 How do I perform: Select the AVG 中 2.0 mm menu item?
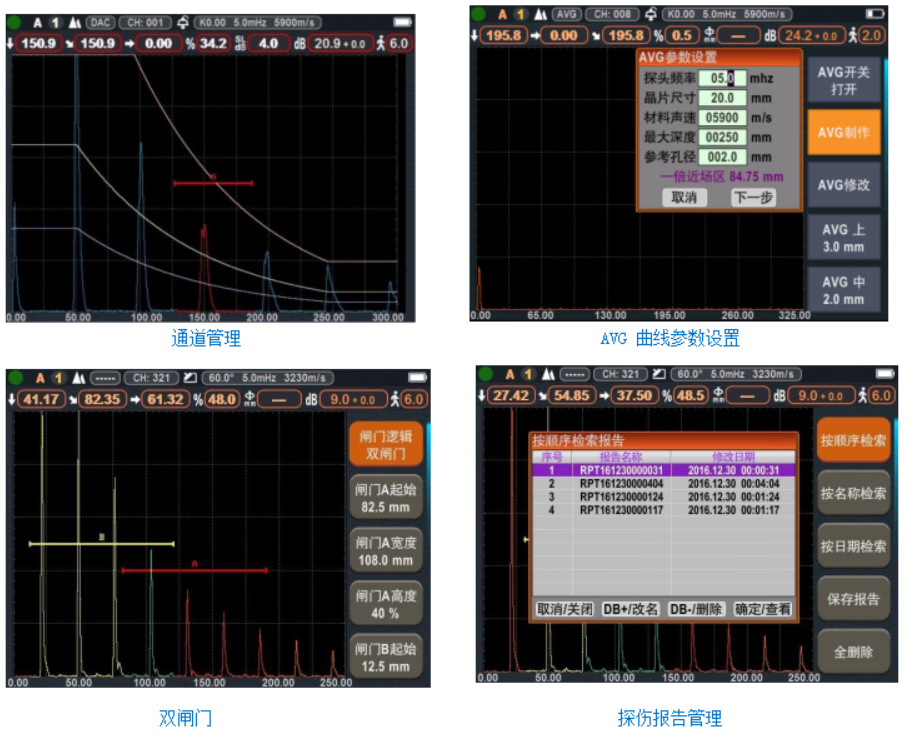click(844, 290)
